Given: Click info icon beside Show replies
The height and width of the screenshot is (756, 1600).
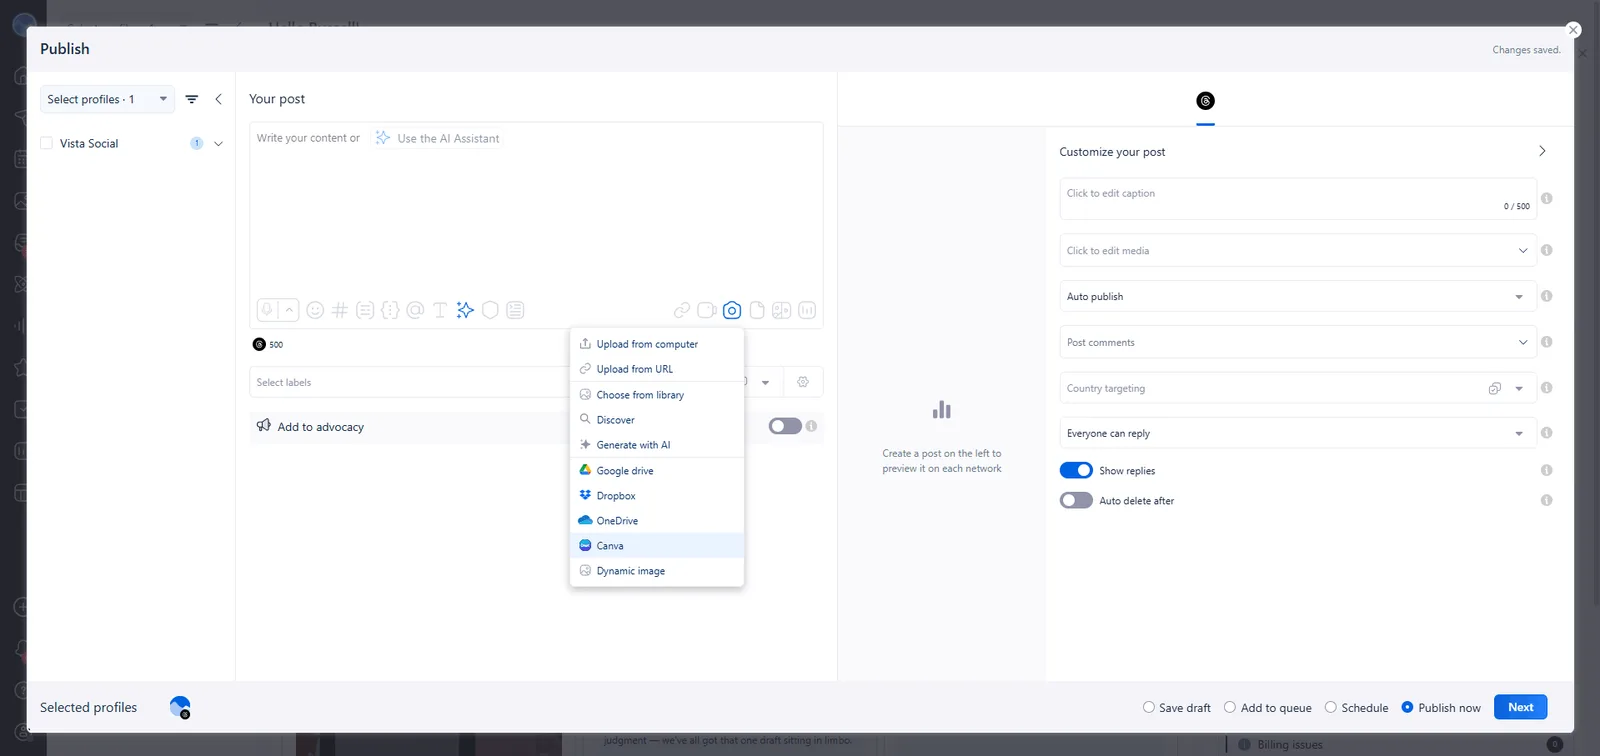Looking at the screenshot, I should click(1547, 470).
